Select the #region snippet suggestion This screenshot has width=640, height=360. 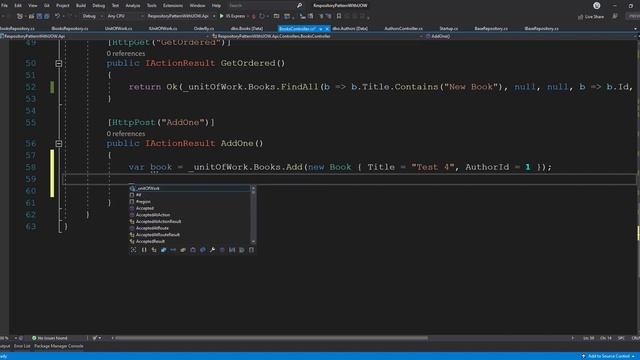(x=190, y=202)
